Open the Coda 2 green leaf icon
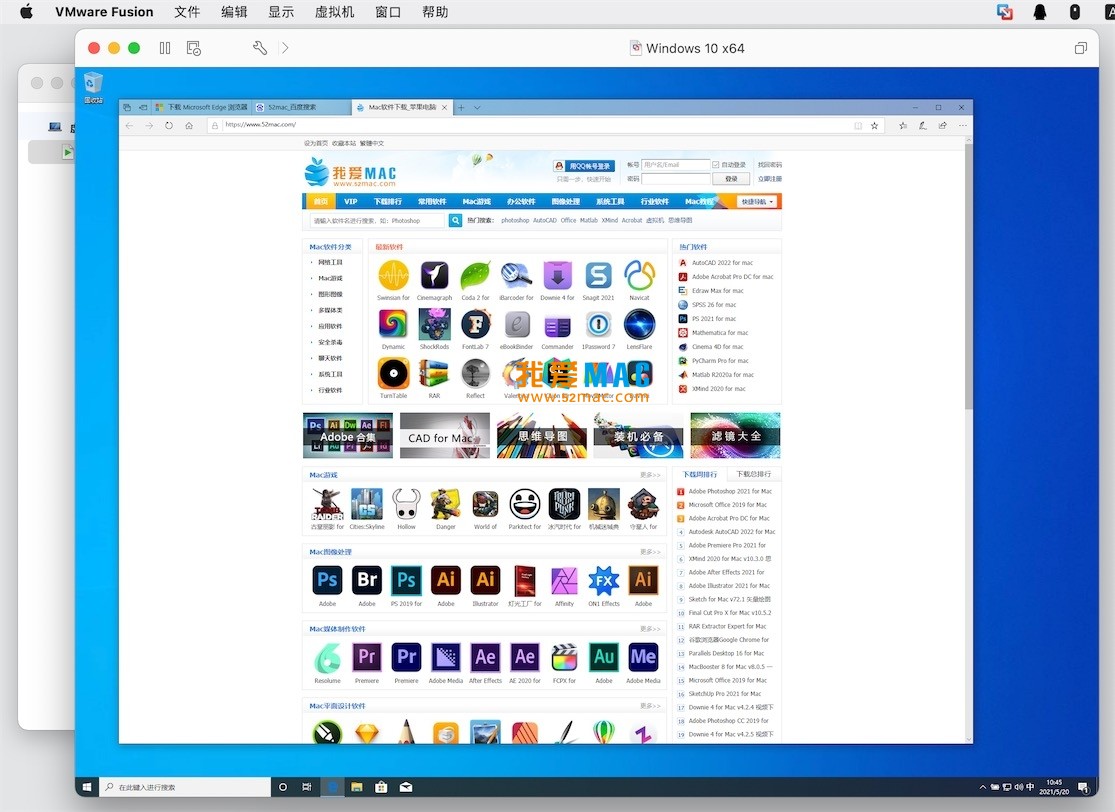 point(476,275)
